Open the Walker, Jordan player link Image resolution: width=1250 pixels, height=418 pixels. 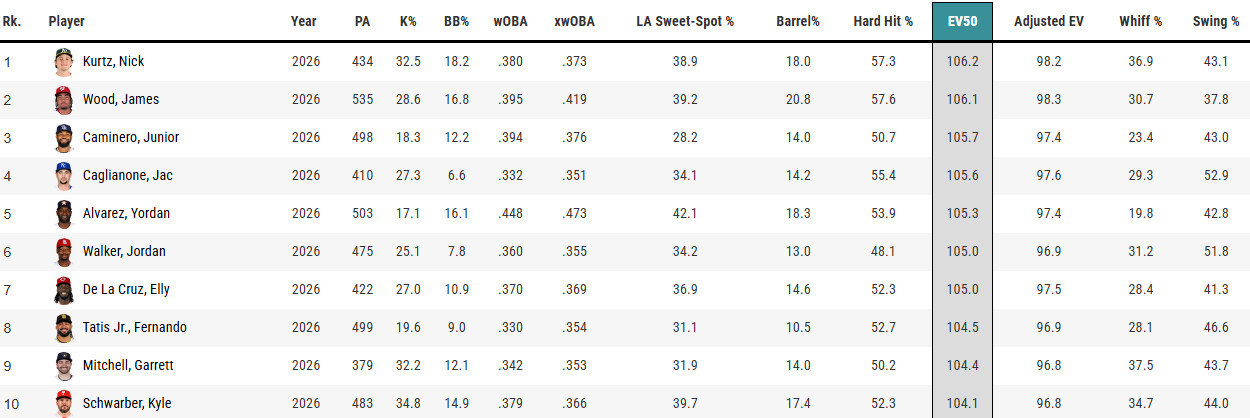tap(125, 252)
